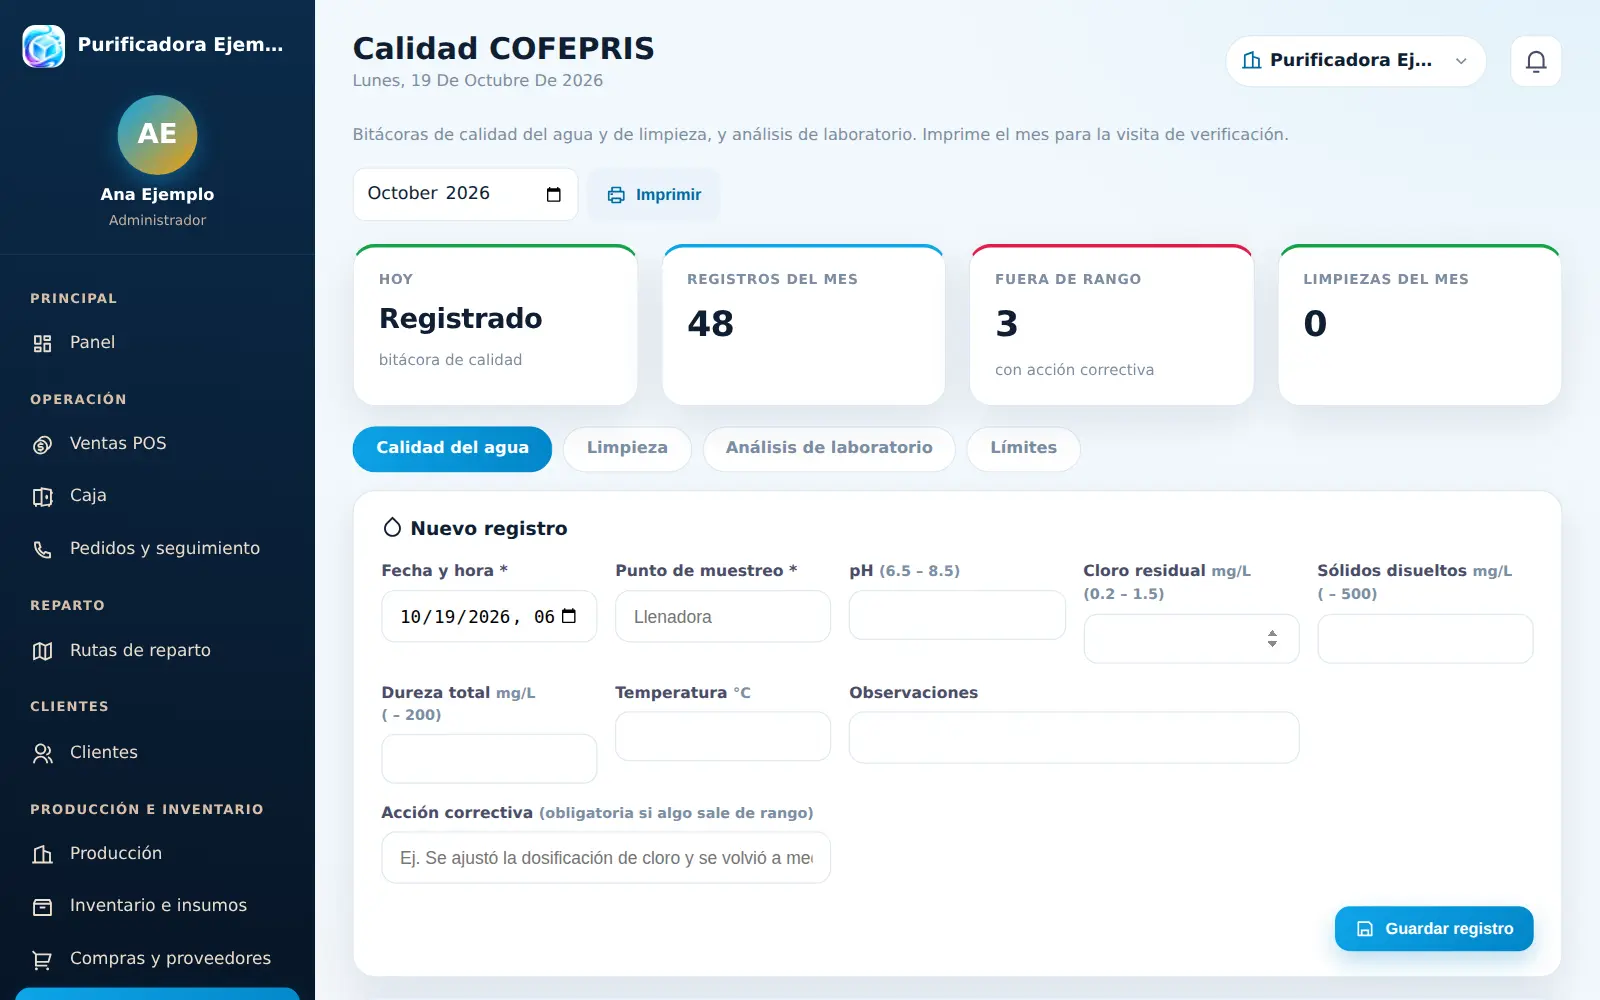Click the Compras y proveedores cart icon

click(x=42, y=959)
